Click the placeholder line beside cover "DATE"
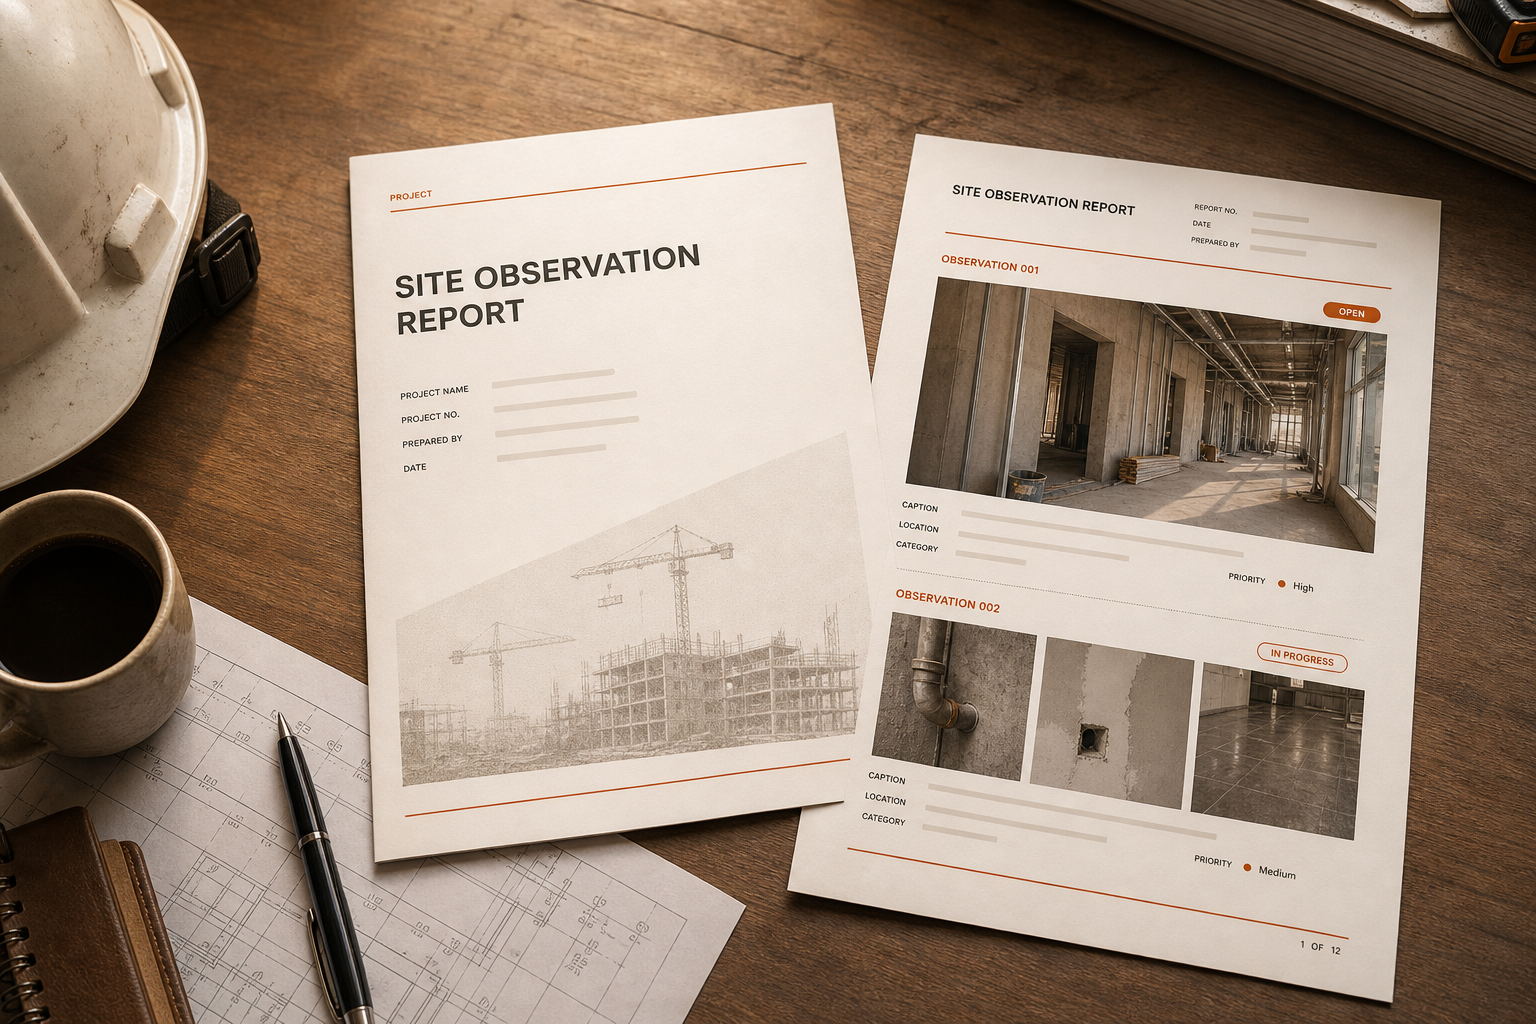 click(552, 452)
